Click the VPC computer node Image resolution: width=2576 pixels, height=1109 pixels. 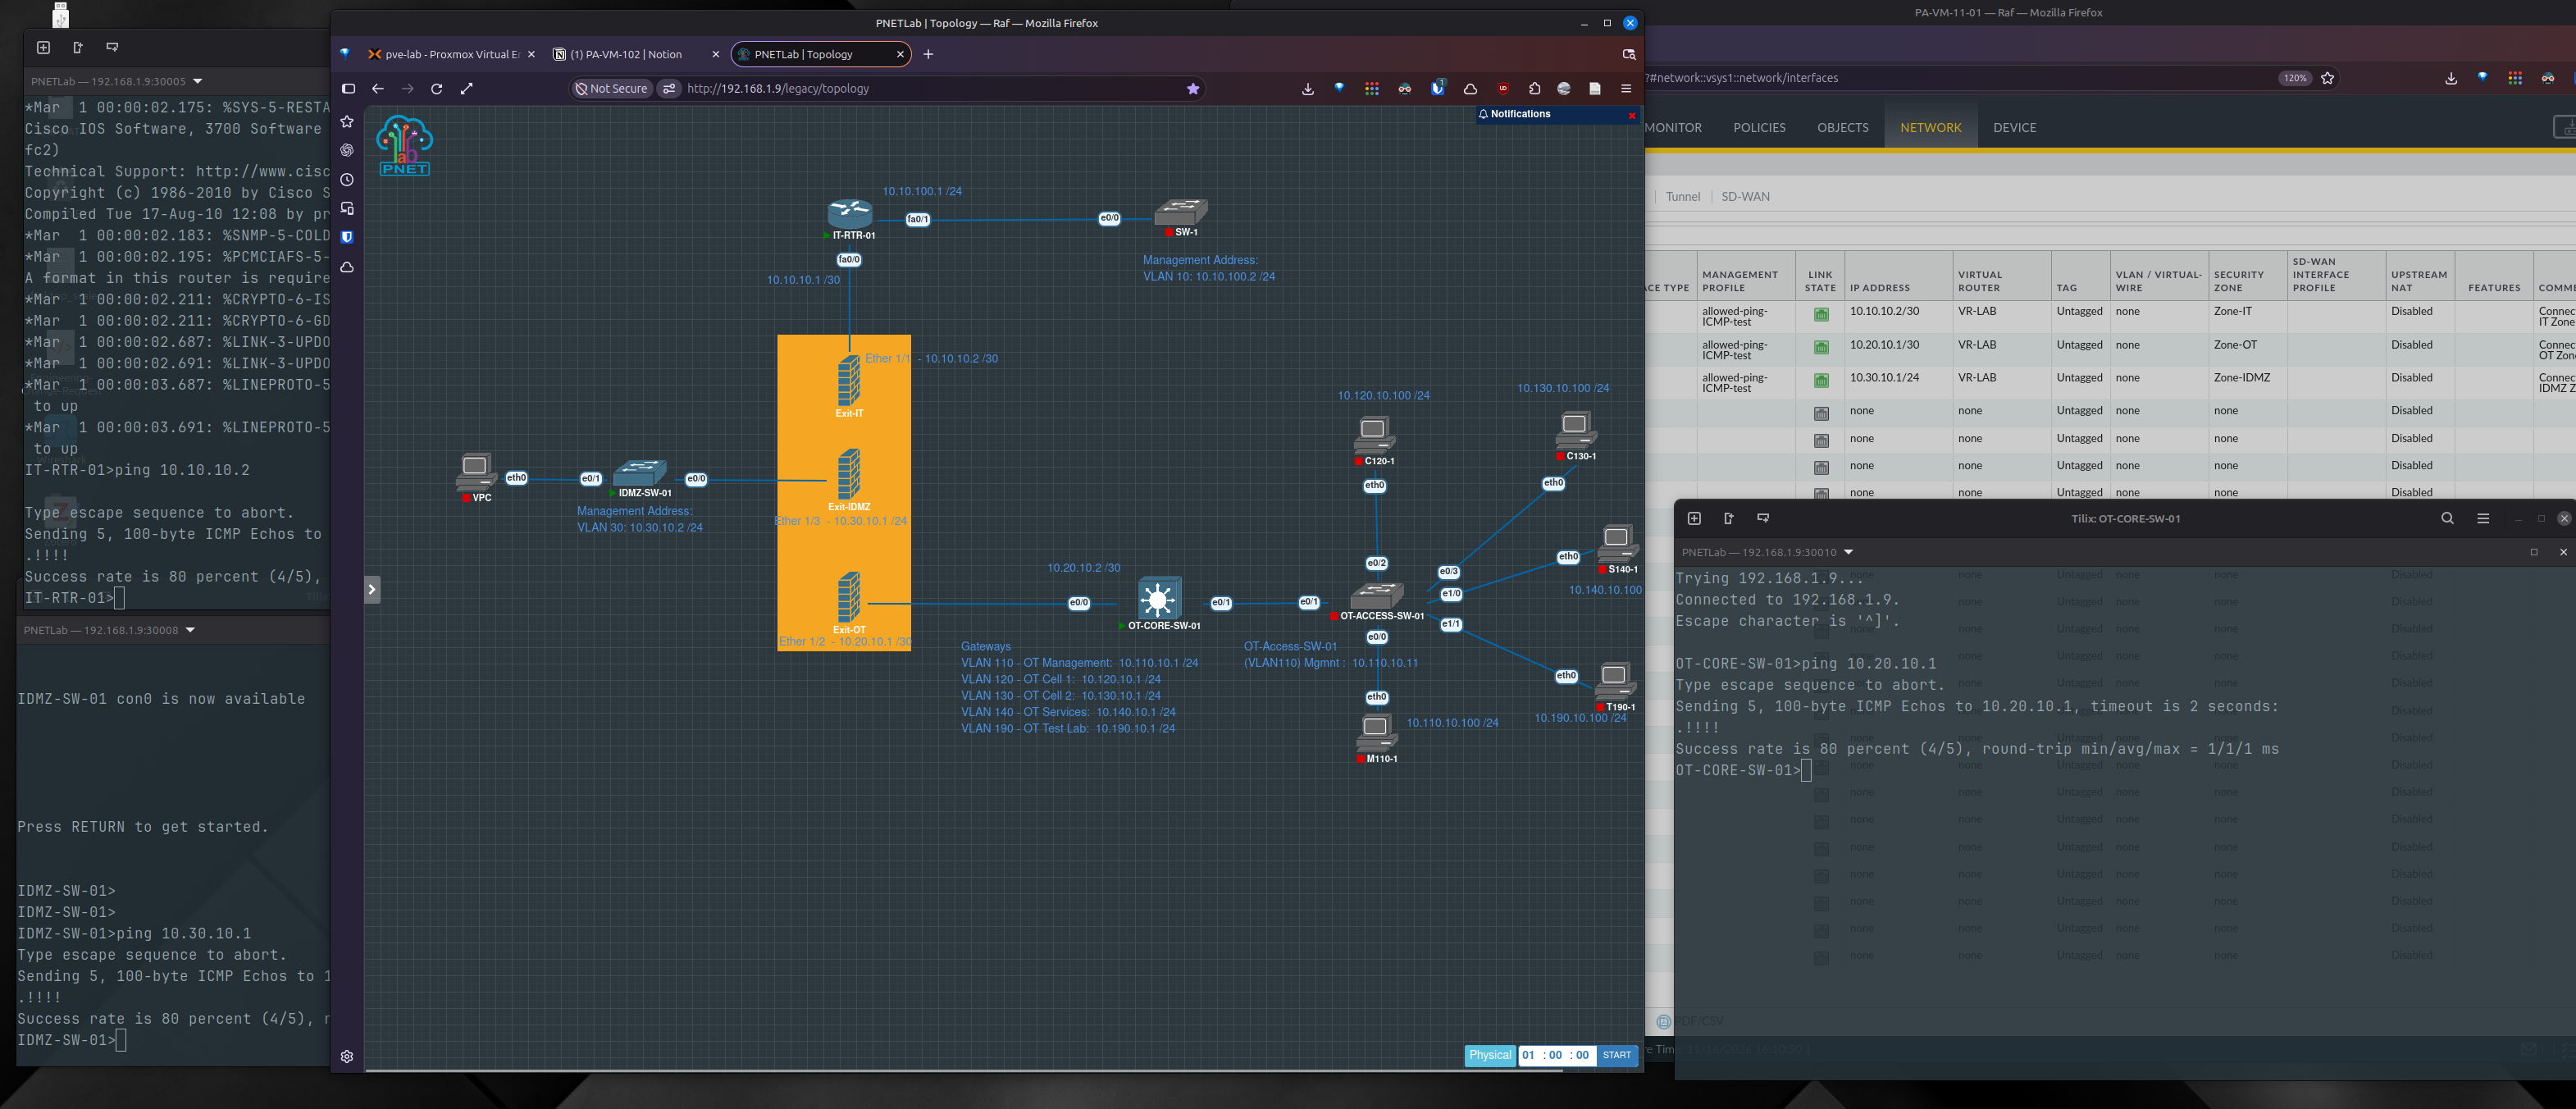[476, 472]
